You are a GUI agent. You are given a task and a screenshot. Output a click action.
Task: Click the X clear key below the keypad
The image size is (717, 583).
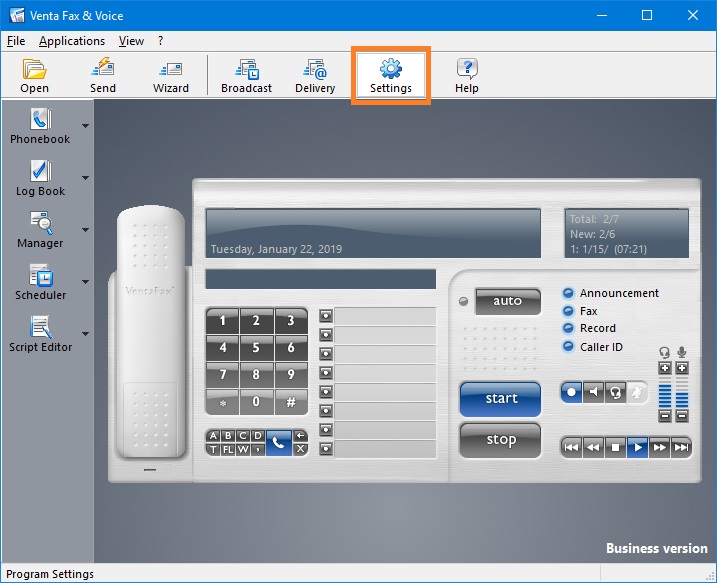300,449
